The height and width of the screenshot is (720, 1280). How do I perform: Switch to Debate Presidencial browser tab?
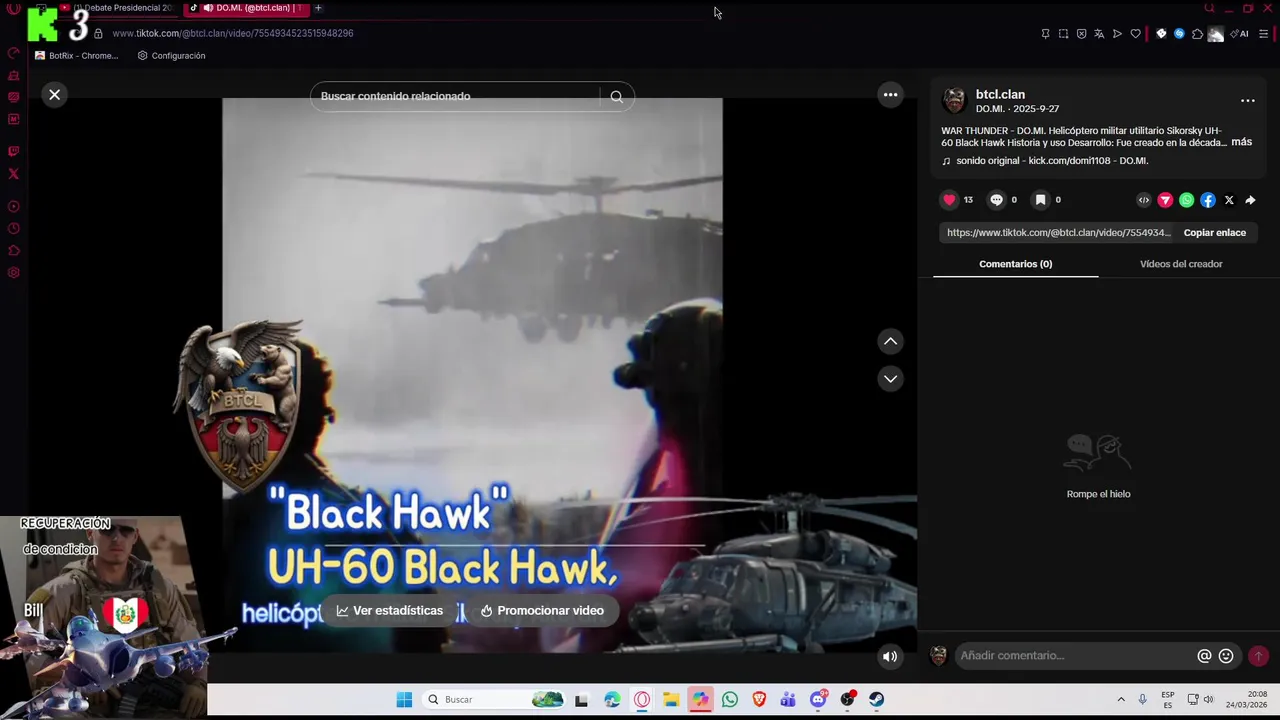[120, 8]
